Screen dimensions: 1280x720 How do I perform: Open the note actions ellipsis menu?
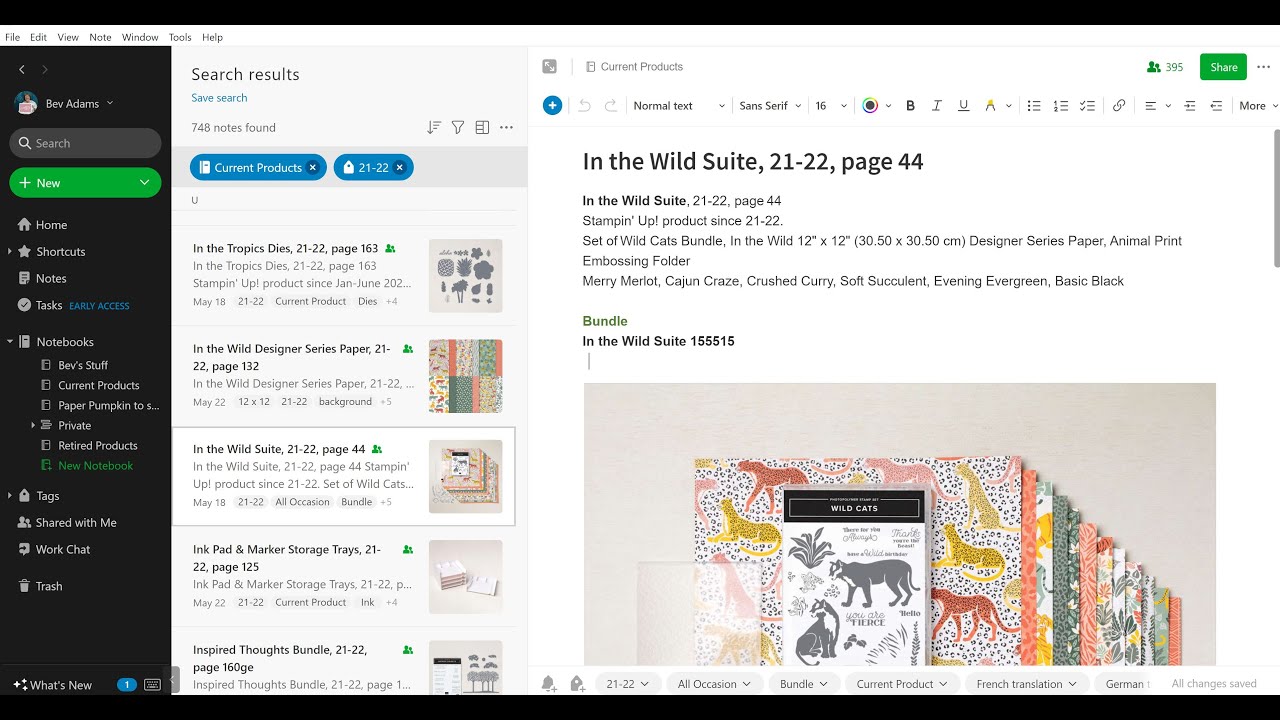(1264, 67)
